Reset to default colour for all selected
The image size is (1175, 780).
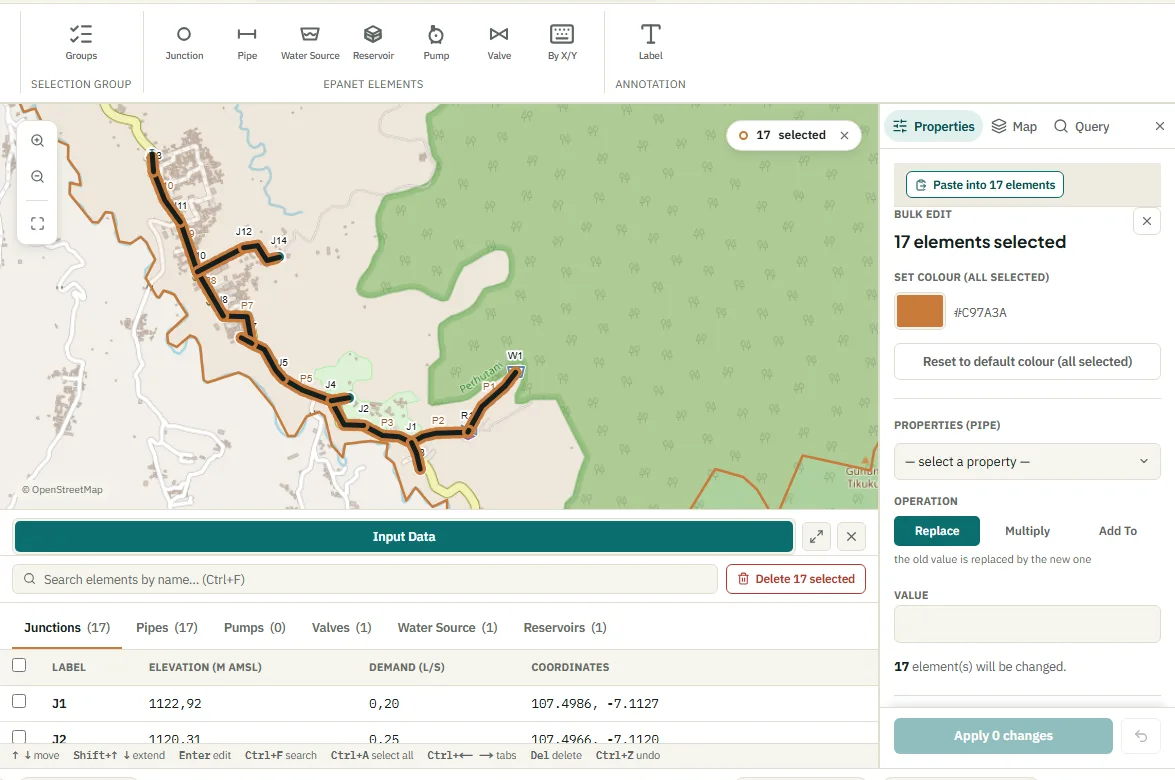pyautogui.click(x=1027, y=362)
